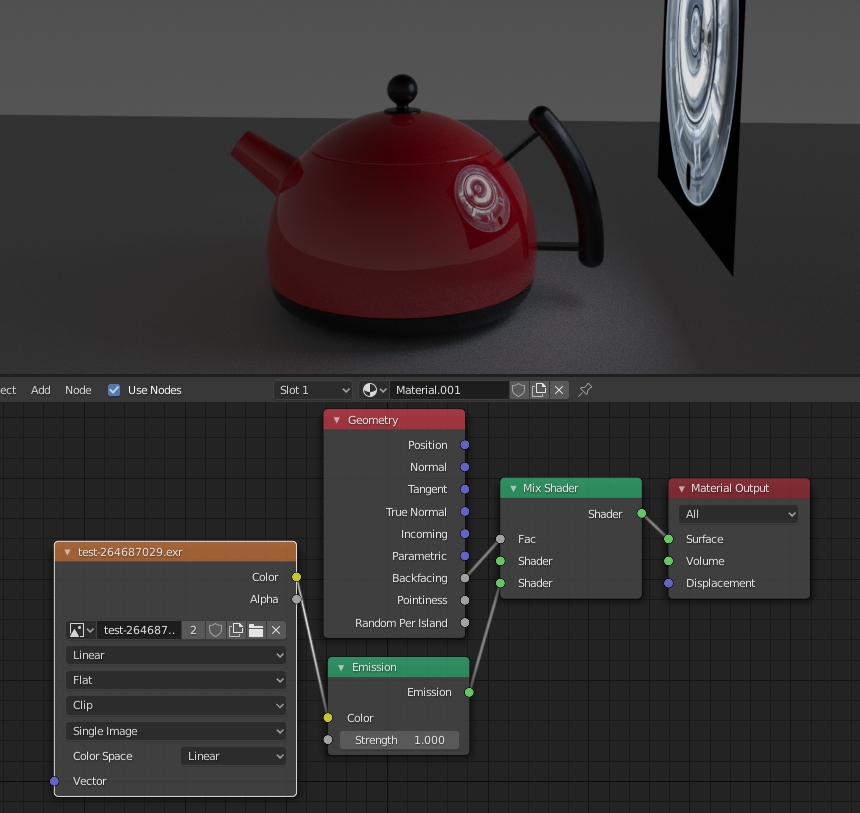Click the Material.001 name field
860x813 pixels.
click(x=449, y=390)
